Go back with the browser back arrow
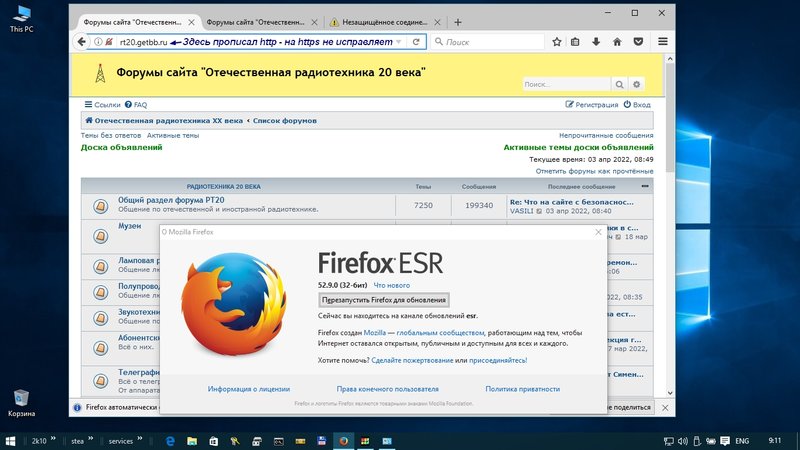Screen dimensions: 800x450 point(81,42)
